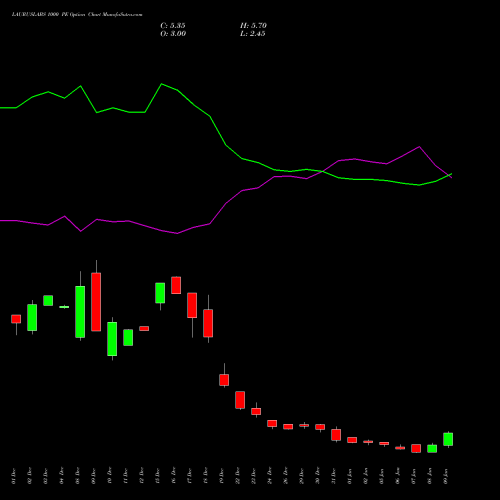Click the '09 Dec' axis date label
Image resolution: width=500 pixels, height=500 pixels.
tap(94, 476)
